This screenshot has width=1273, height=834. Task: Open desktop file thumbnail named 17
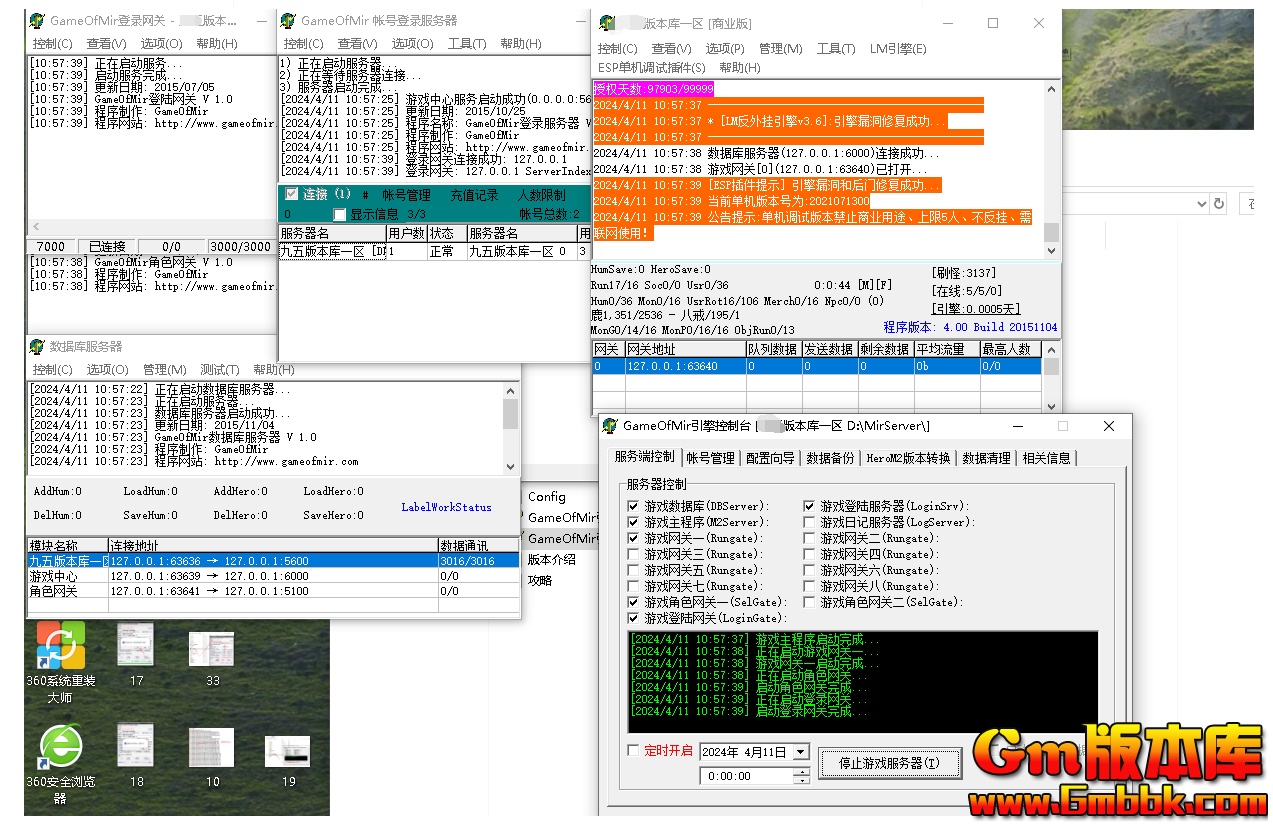[136, 645]
